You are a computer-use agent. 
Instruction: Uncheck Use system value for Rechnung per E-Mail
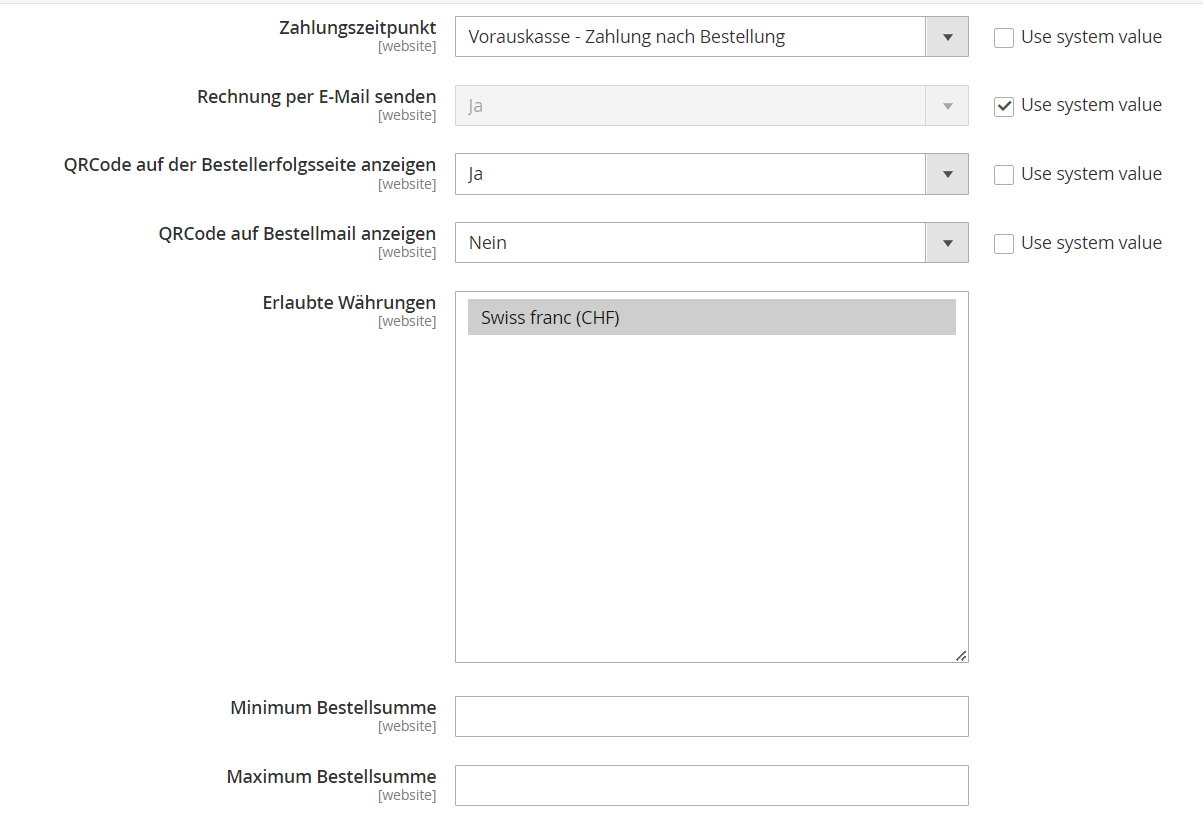point(1003,105)
